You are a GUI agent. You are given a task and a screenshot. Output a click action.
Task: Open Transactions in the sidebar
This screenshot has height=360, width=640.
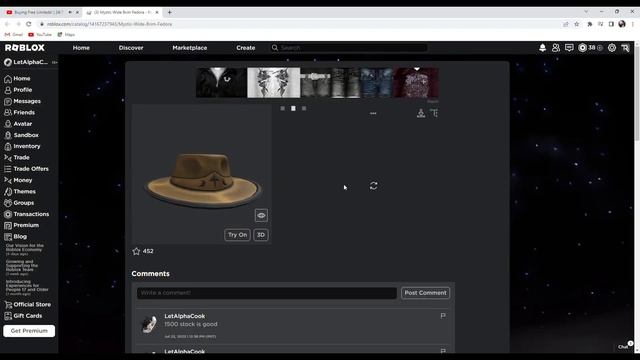tap(27, 214)
